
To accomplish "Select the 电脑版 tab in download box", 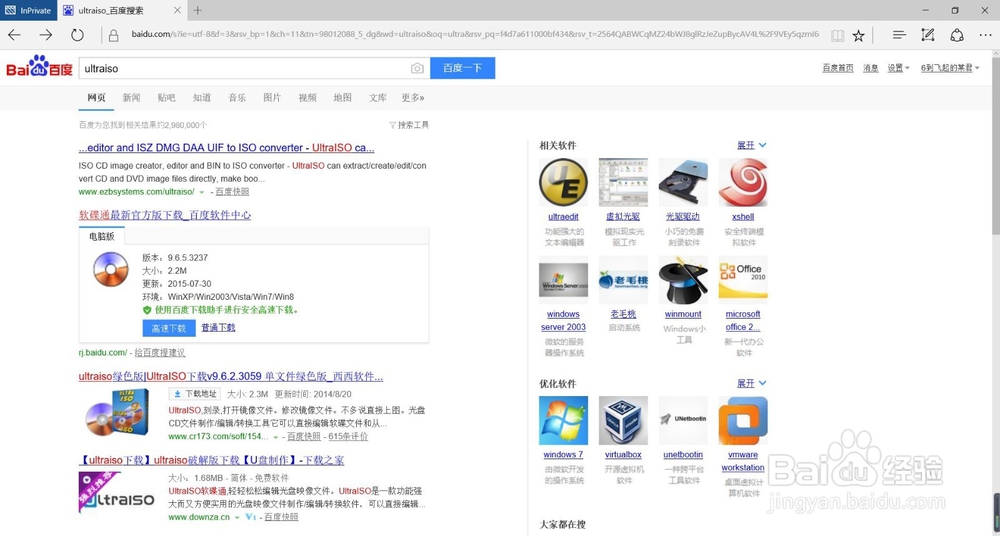I will [102, 236].
